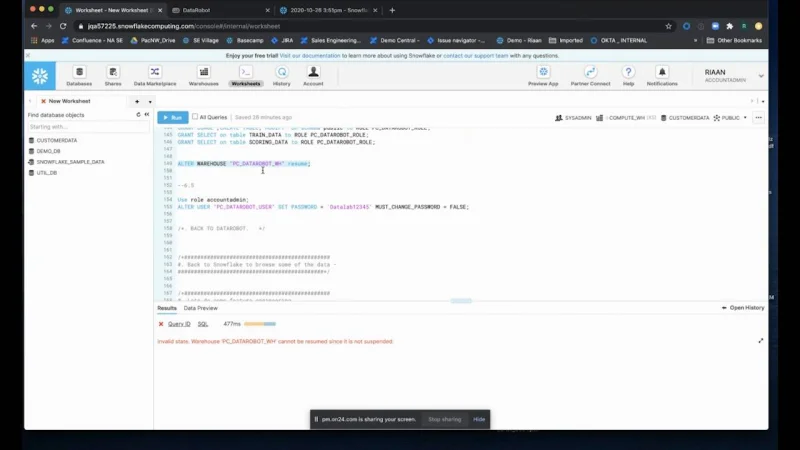Screen dimensions: 800x450
Task: Open the browser extensions puzzle icon
Action: [x=730, y=26]
